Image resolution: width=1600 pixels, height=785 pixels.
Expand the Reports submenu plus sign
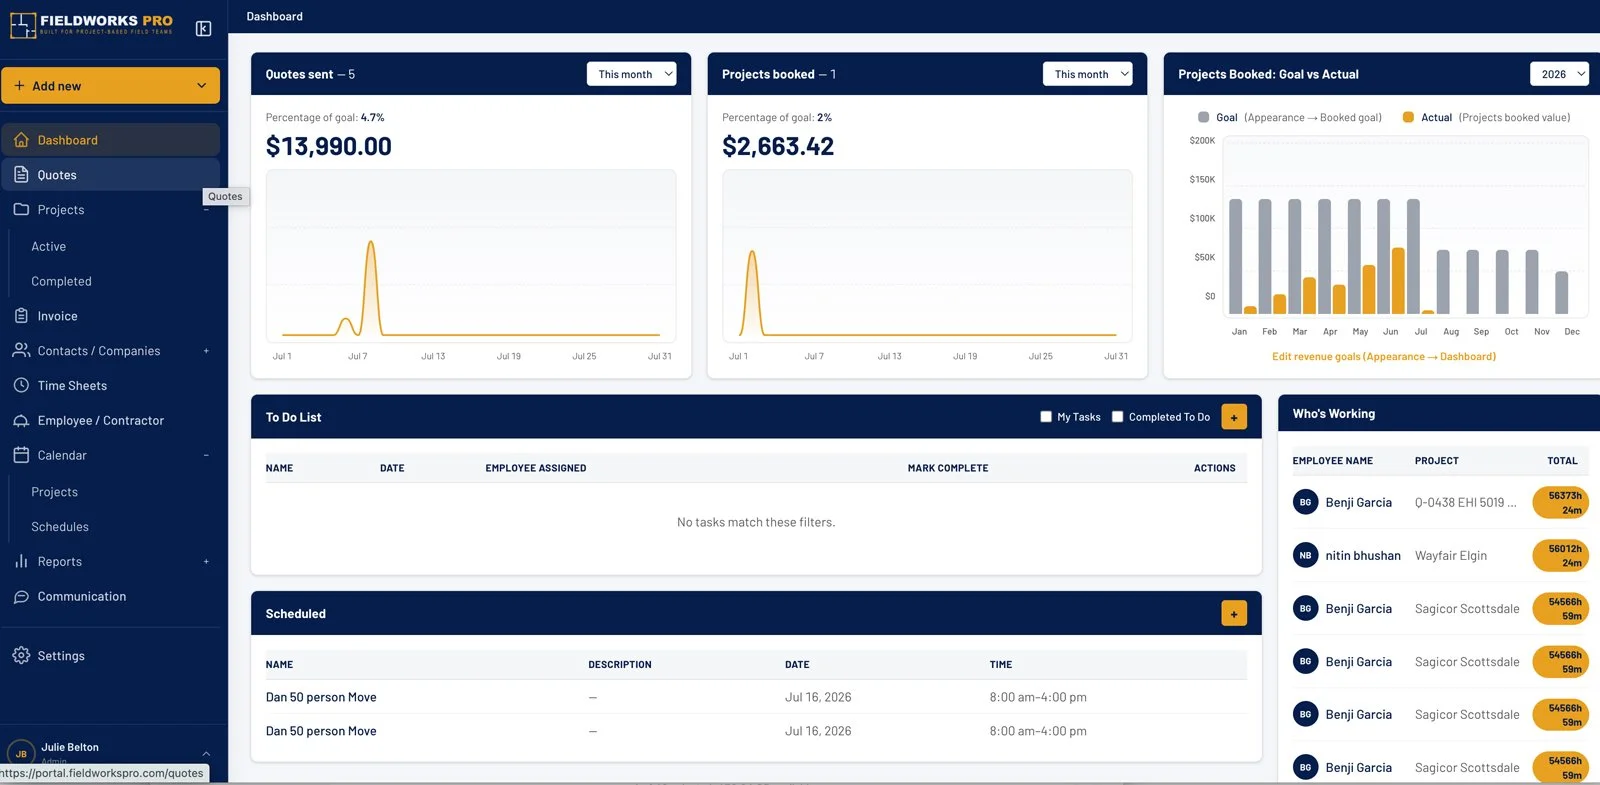coord(206,562)
